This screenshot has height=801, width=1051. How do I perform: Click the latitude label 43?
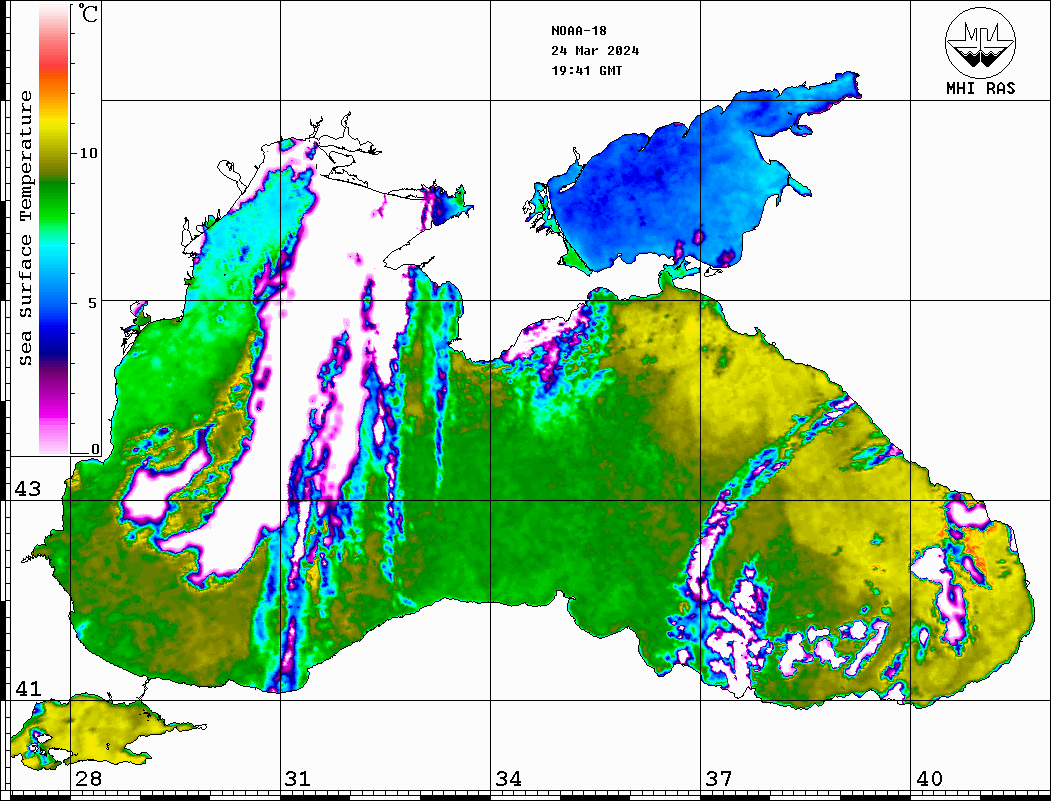(28, 489)
